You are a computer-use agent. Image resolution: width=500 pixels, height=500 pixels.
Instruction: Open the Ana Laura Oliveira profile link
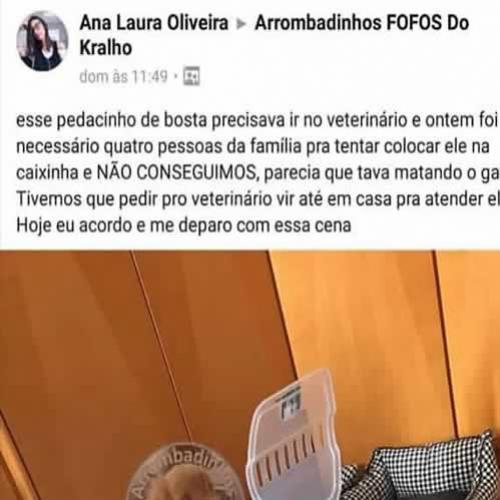(154, 23)
